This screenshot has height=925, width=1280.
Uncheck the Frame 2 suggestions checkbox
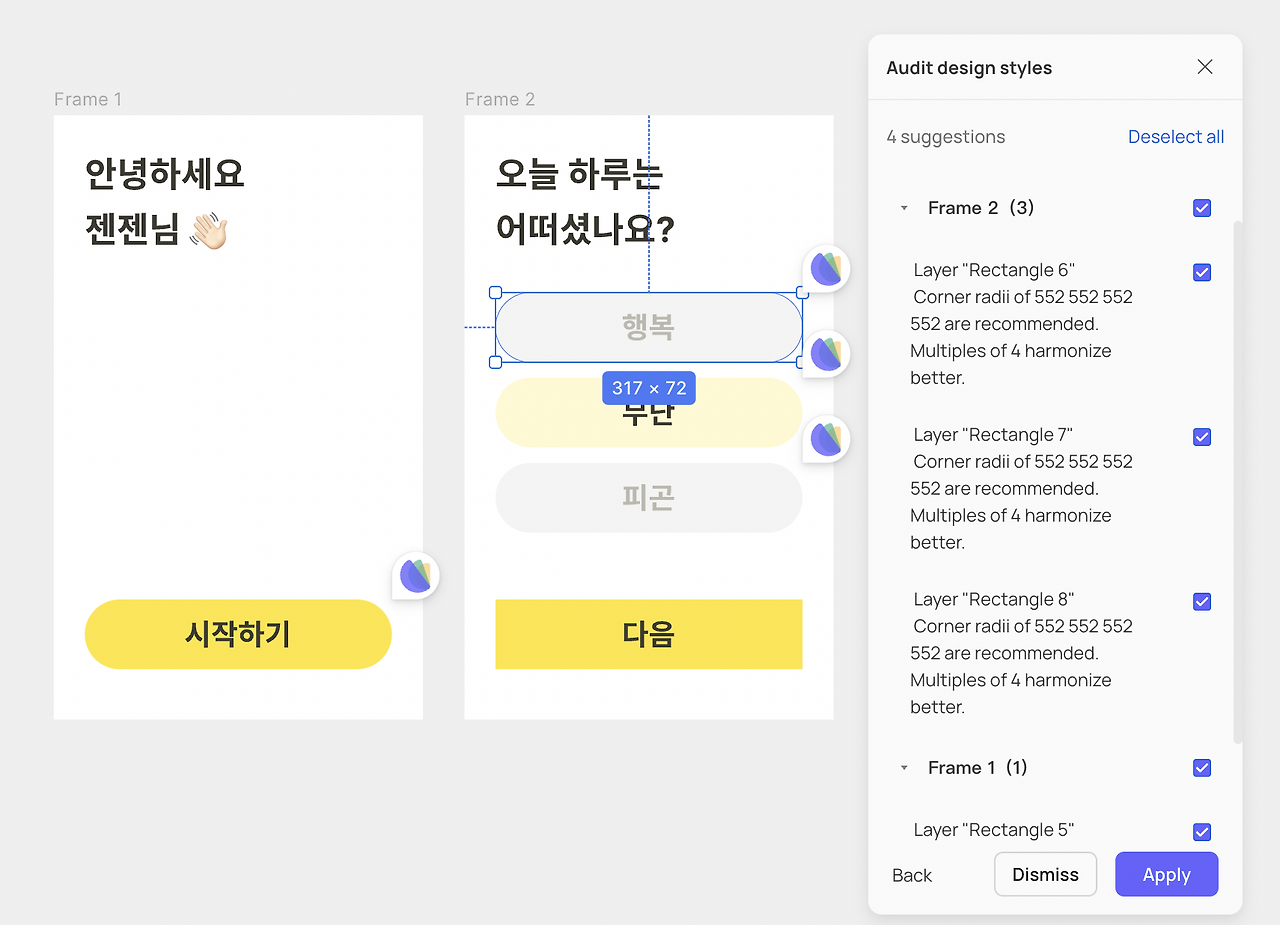(1202, 208)
